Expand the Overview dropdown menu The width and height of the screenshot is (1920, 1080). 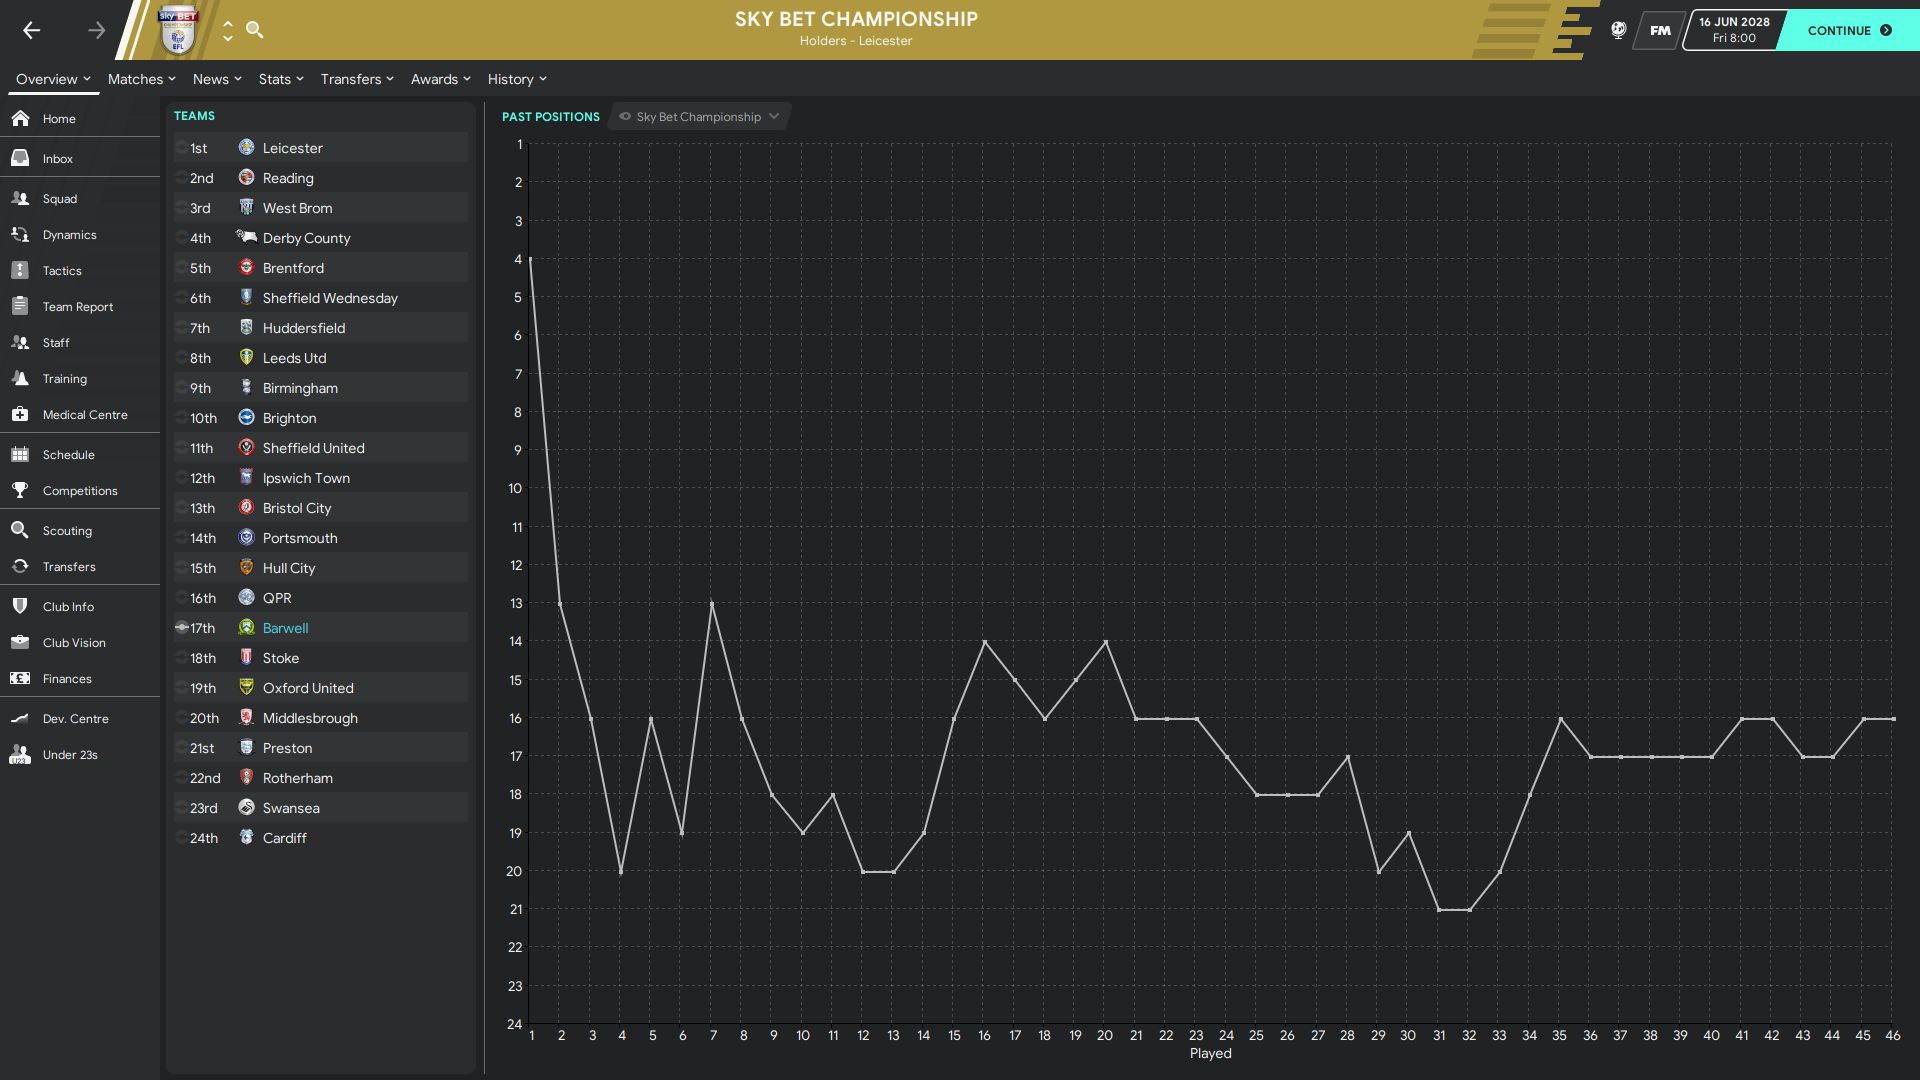tap(53, 79)
